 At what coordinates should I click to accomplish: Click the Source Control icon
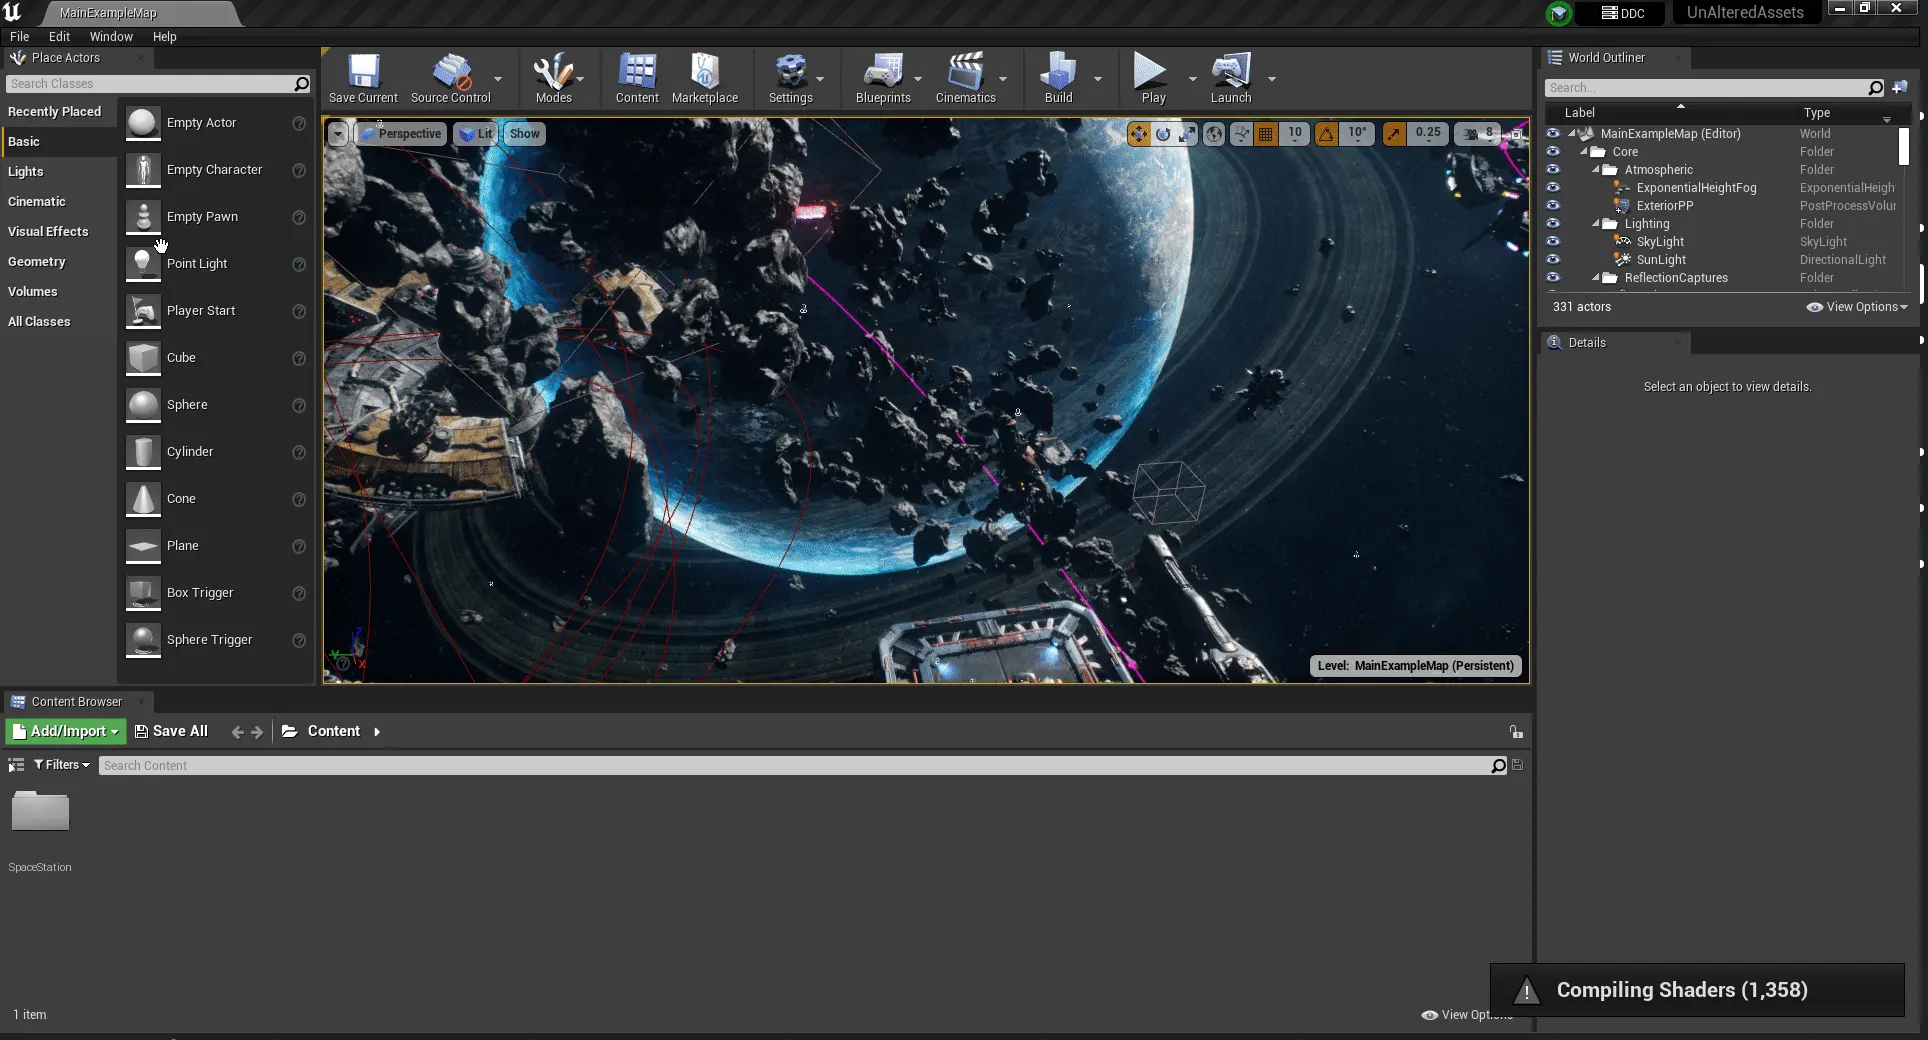point(450,78)
